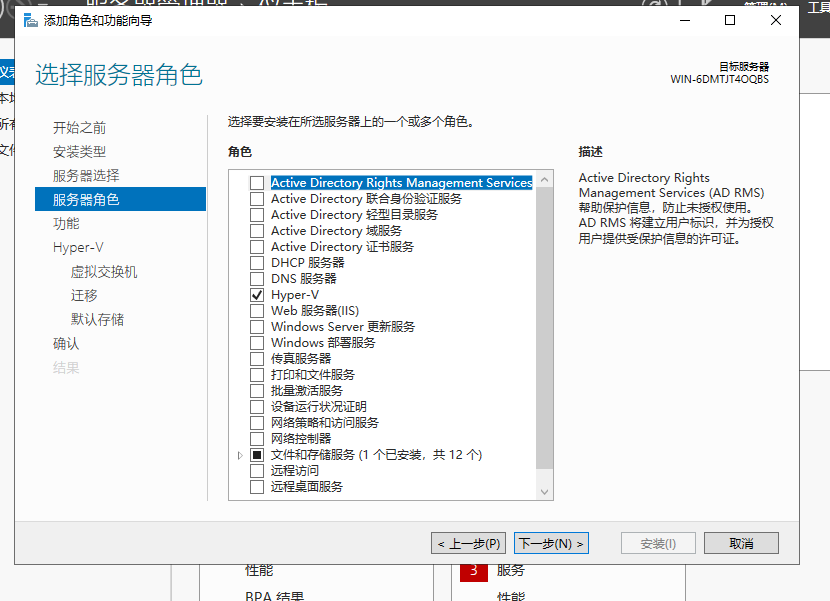Check Windows 部署服务 checkbox
Screen dimensions: 830x601
click(257, 343)
